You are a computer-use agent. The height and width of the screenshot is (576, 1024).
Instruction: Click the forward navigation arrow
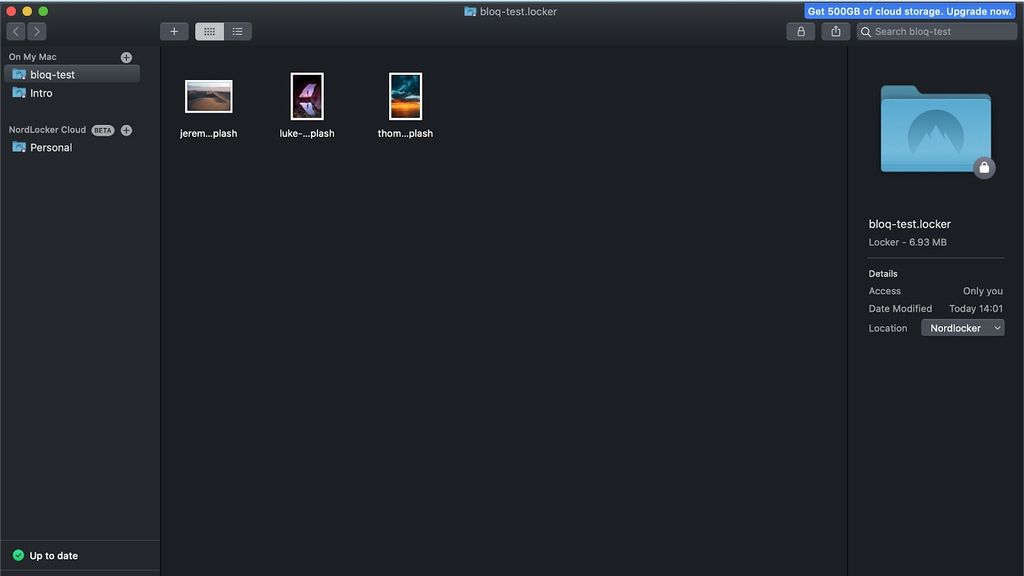(37, 31)
